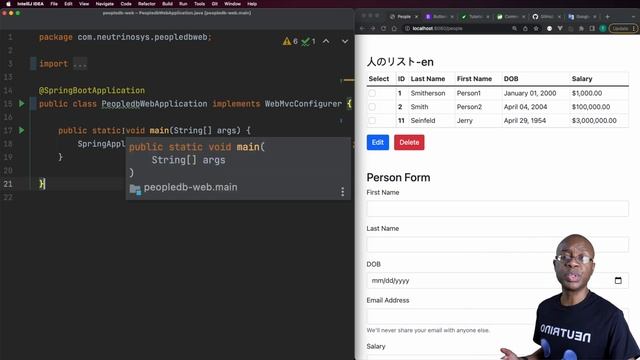The width and height of the screenshot is (640, 360).
Task: Click line number 21 in gutter
Action: [8, 184]
